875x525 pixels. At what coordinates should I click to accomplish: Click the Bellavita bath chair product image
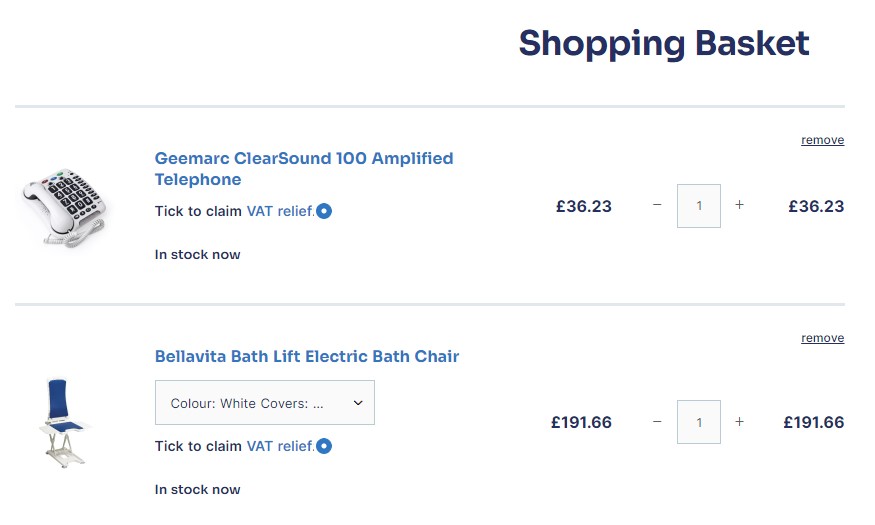click(x=62, y=422)
